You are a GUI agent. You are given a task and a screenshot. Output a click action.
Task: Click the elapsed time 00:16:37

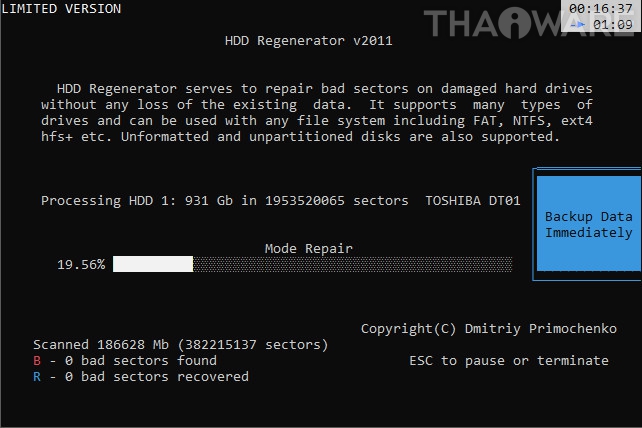(x=601, y=8)
